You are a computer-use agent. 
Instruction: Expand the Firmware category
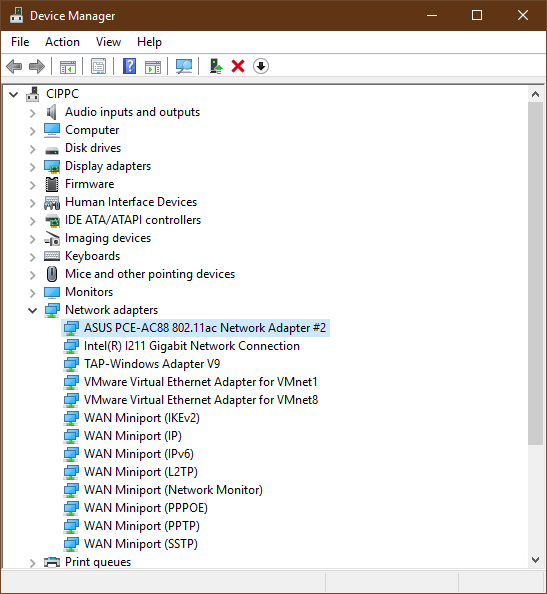pos(33,185)
